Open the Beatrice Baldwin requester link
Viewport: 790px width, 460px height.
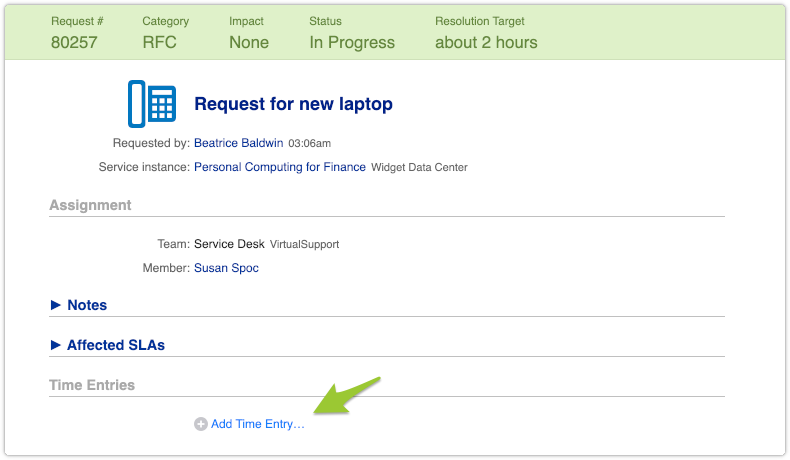pyautogui.click(x=238, y=143)
